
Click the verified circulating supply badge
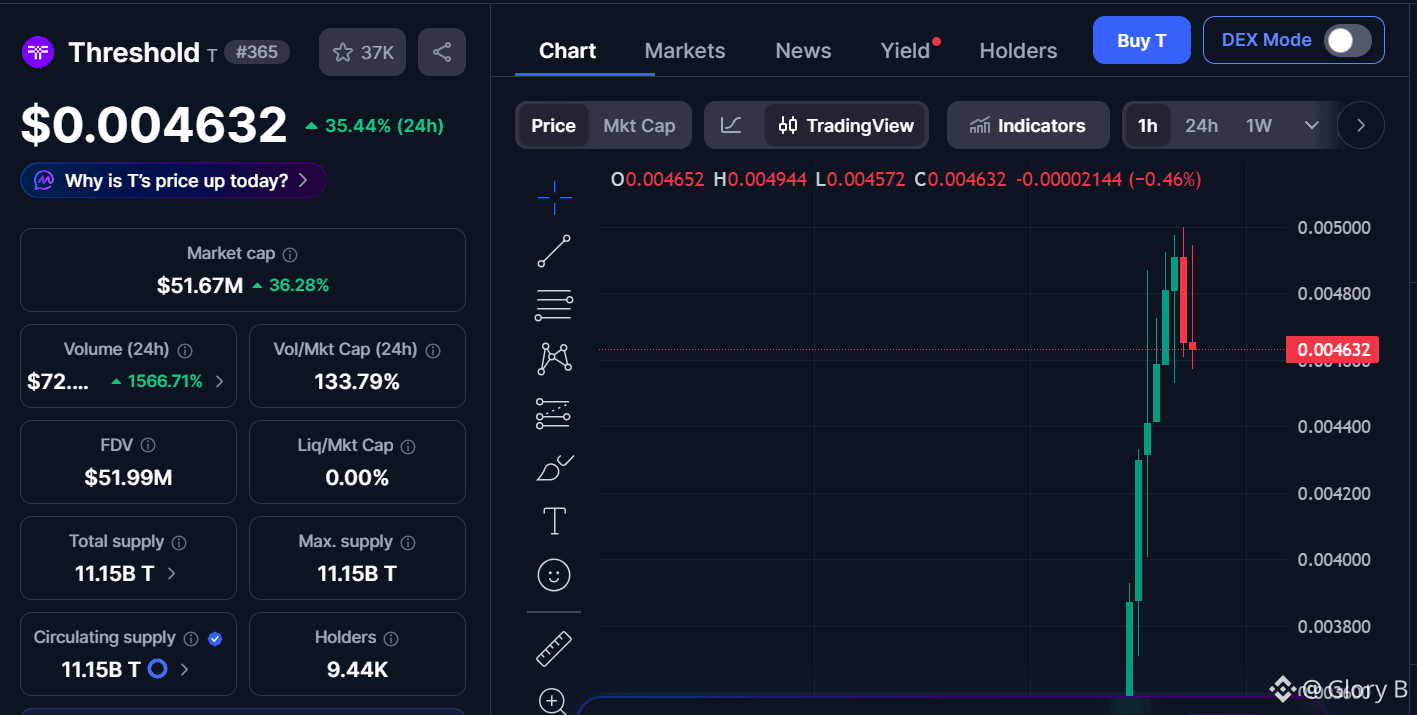(215, 639)
